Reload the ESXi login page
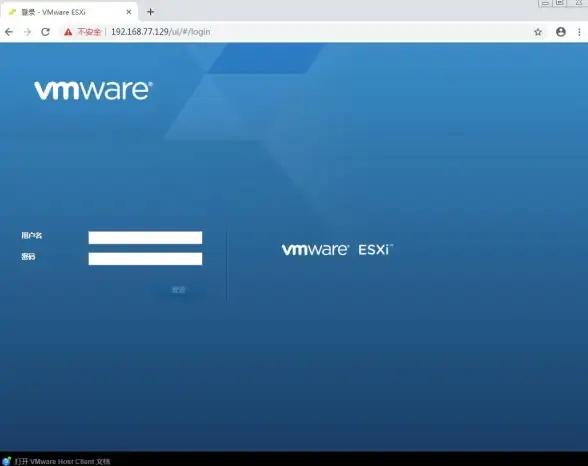The height and width of the screenshot is (466, 588). tap(45, 32)
